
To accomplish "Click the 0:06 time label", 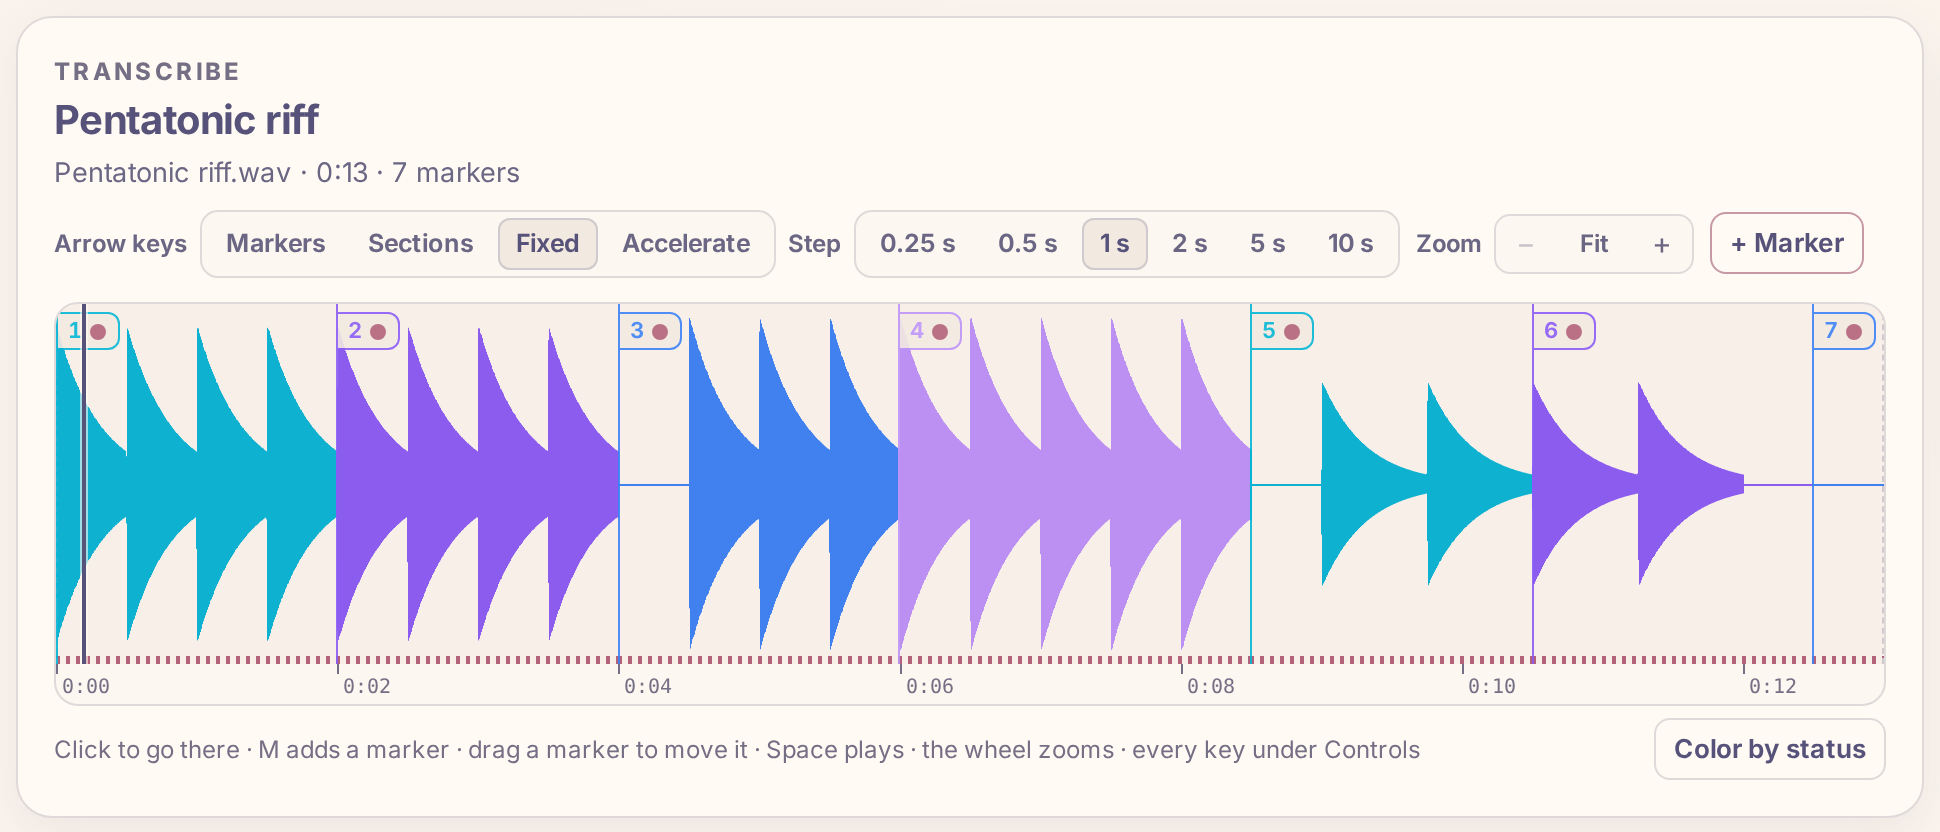I will click(930, 687).
